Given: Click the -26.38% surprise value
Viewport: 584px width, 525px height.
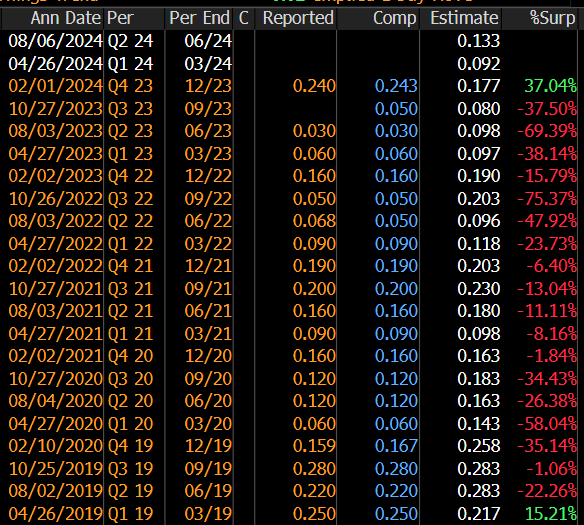Looking at the screenshot, I should pos(547,401).
